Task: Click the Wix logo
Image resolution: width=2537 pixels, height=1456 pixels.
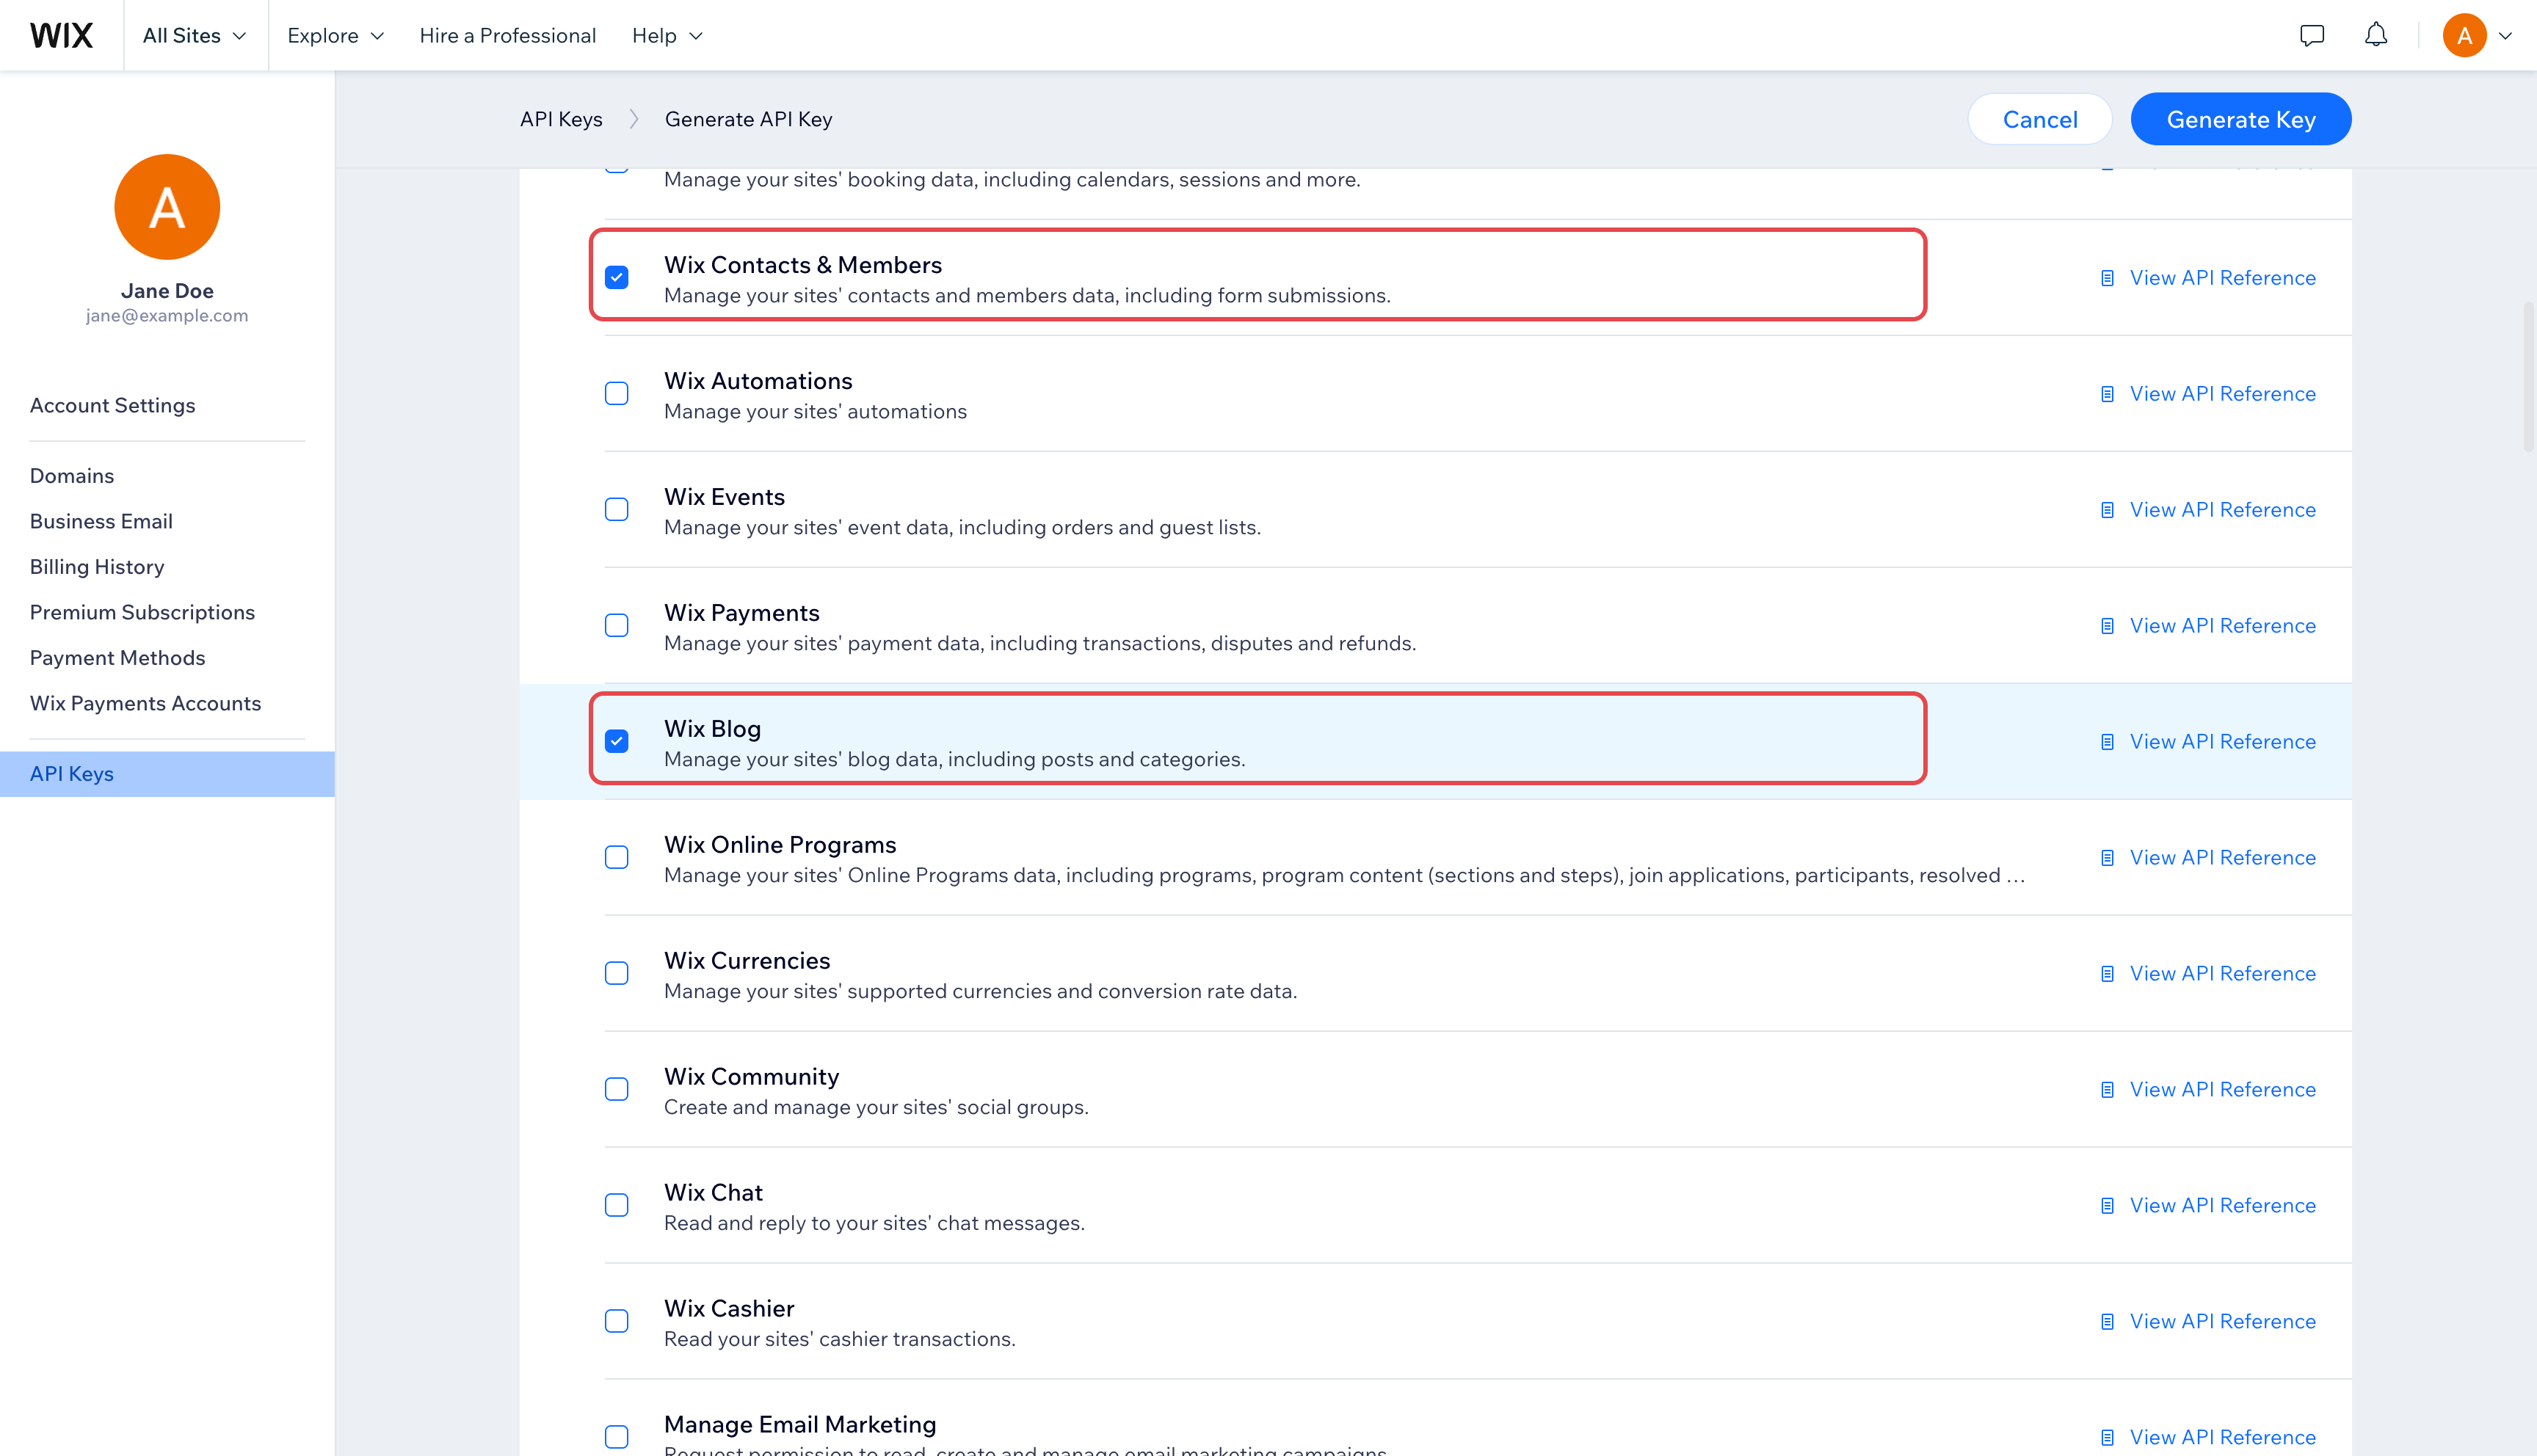Action: (x=61, y=36)
